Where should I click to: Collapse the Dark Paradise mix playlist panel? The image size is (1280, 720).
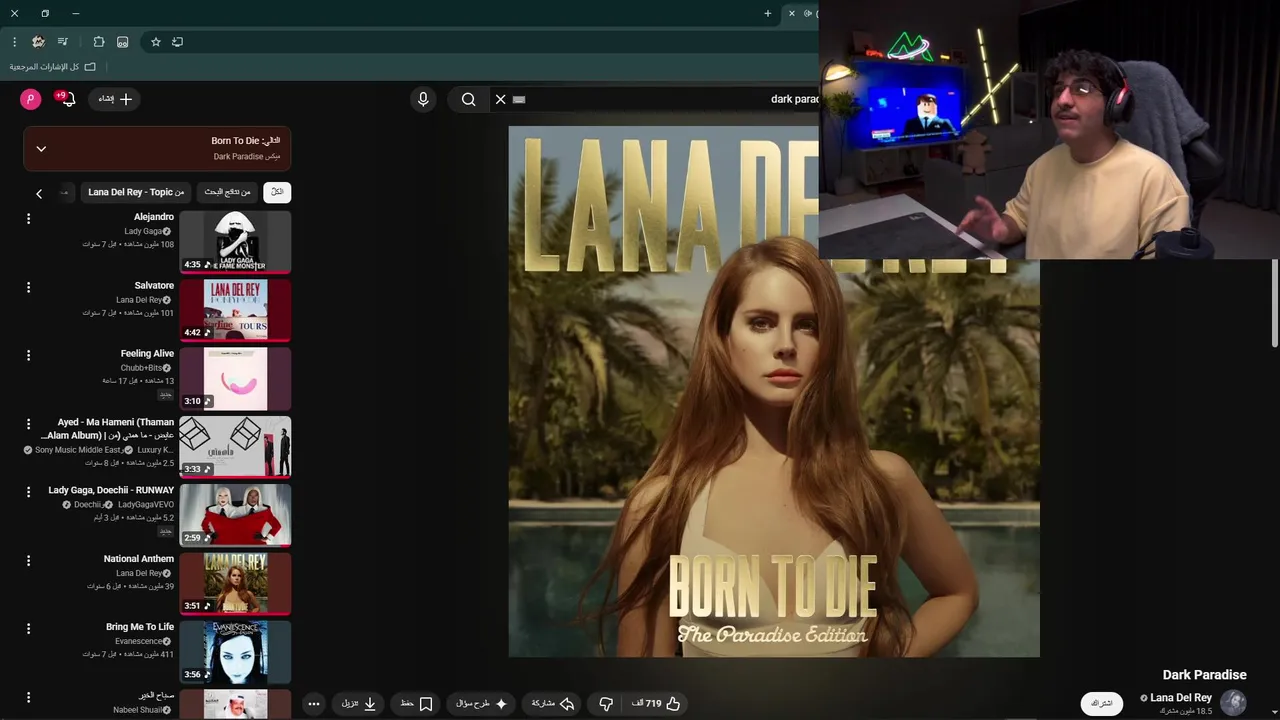(x=41, y=148)
